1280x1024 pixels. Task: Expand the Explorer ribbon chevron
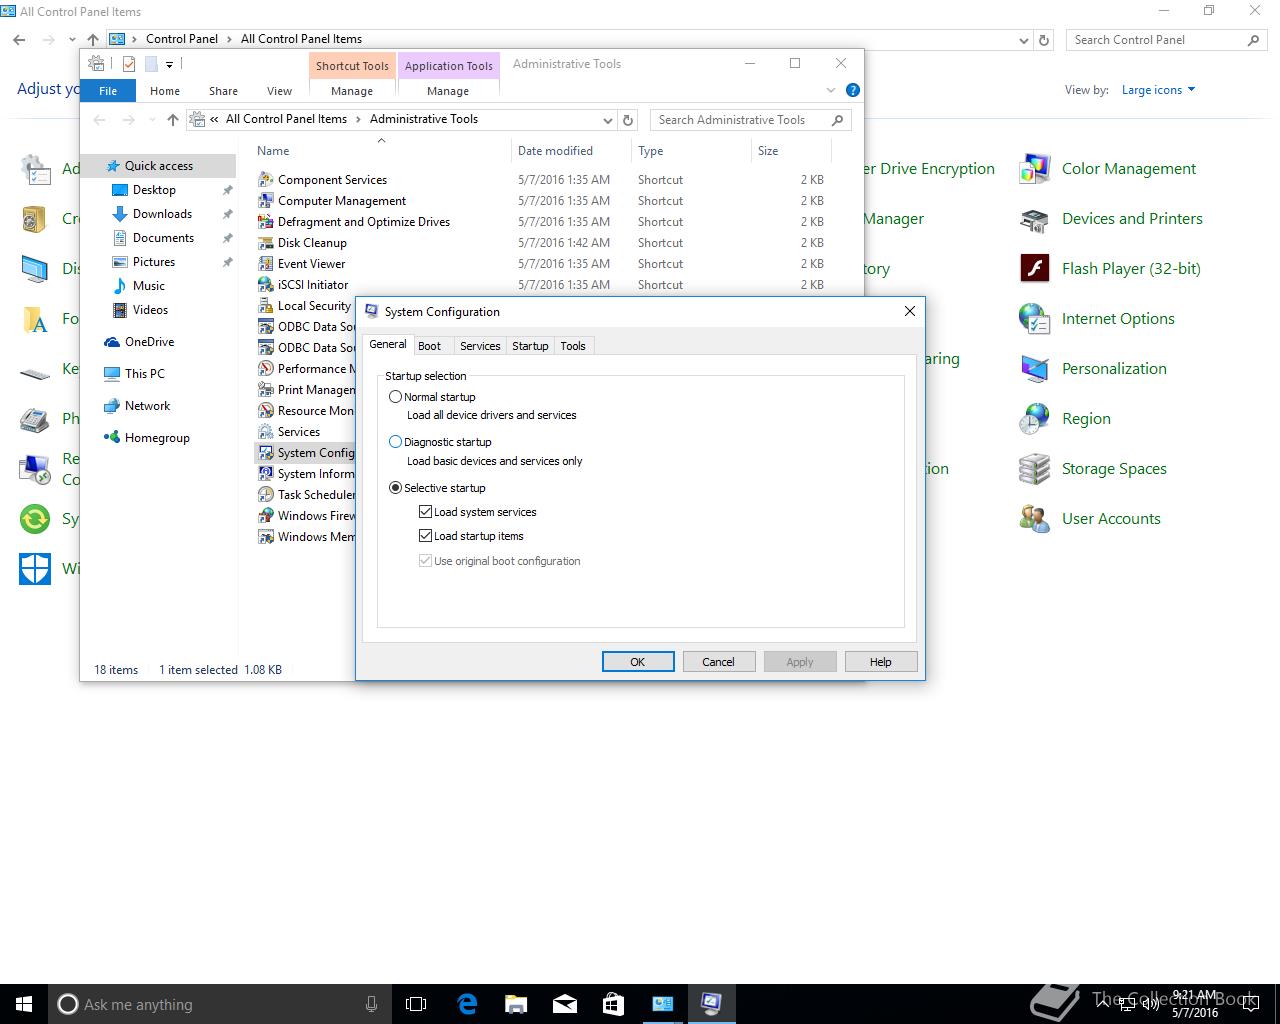click(x=831, y=90)
